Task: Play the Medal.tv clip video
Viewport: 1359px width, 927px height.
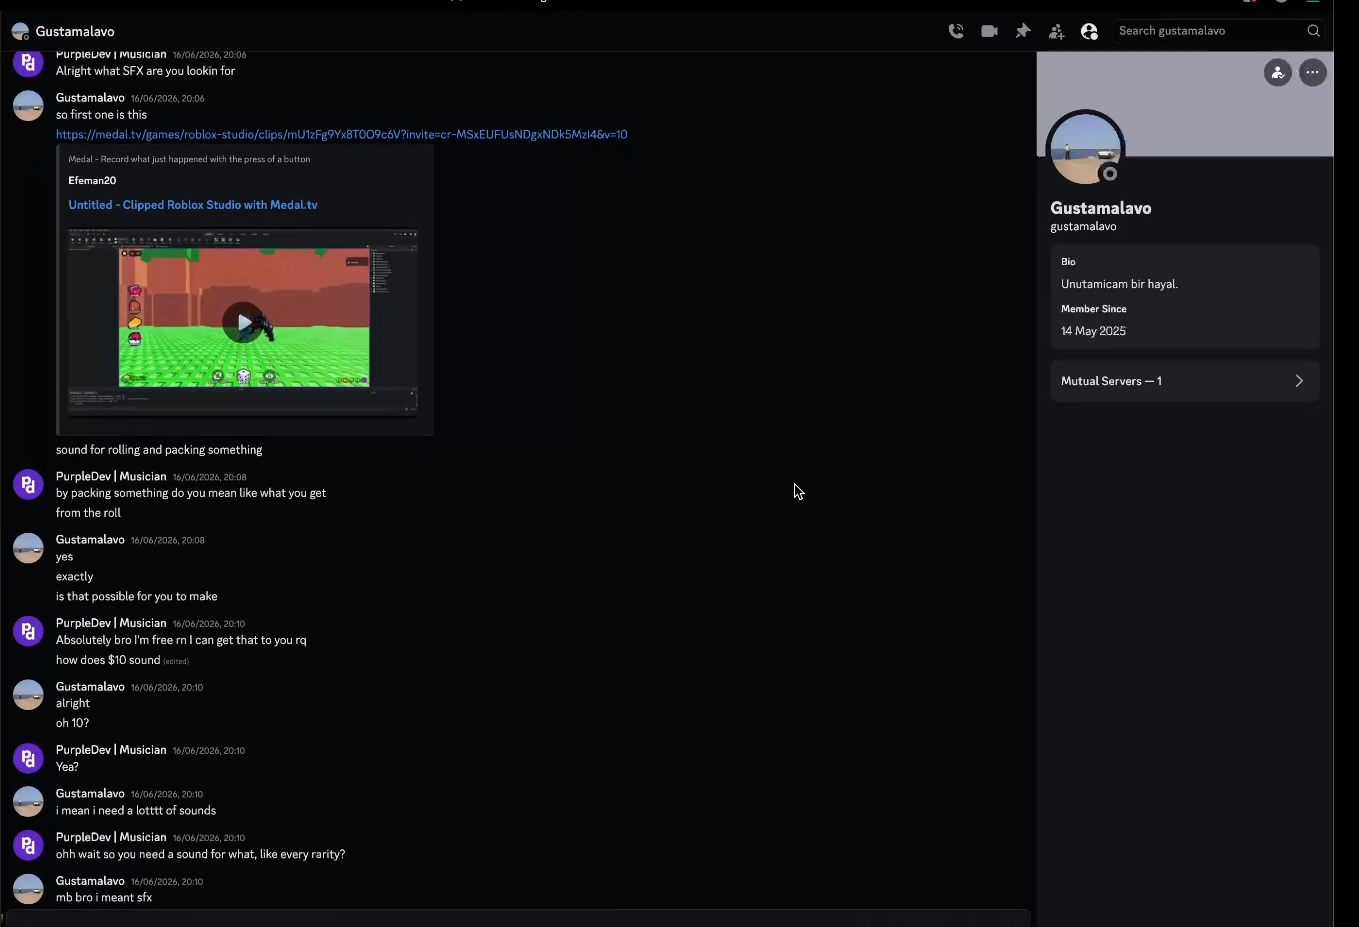Action: click(x=242, y=322)
